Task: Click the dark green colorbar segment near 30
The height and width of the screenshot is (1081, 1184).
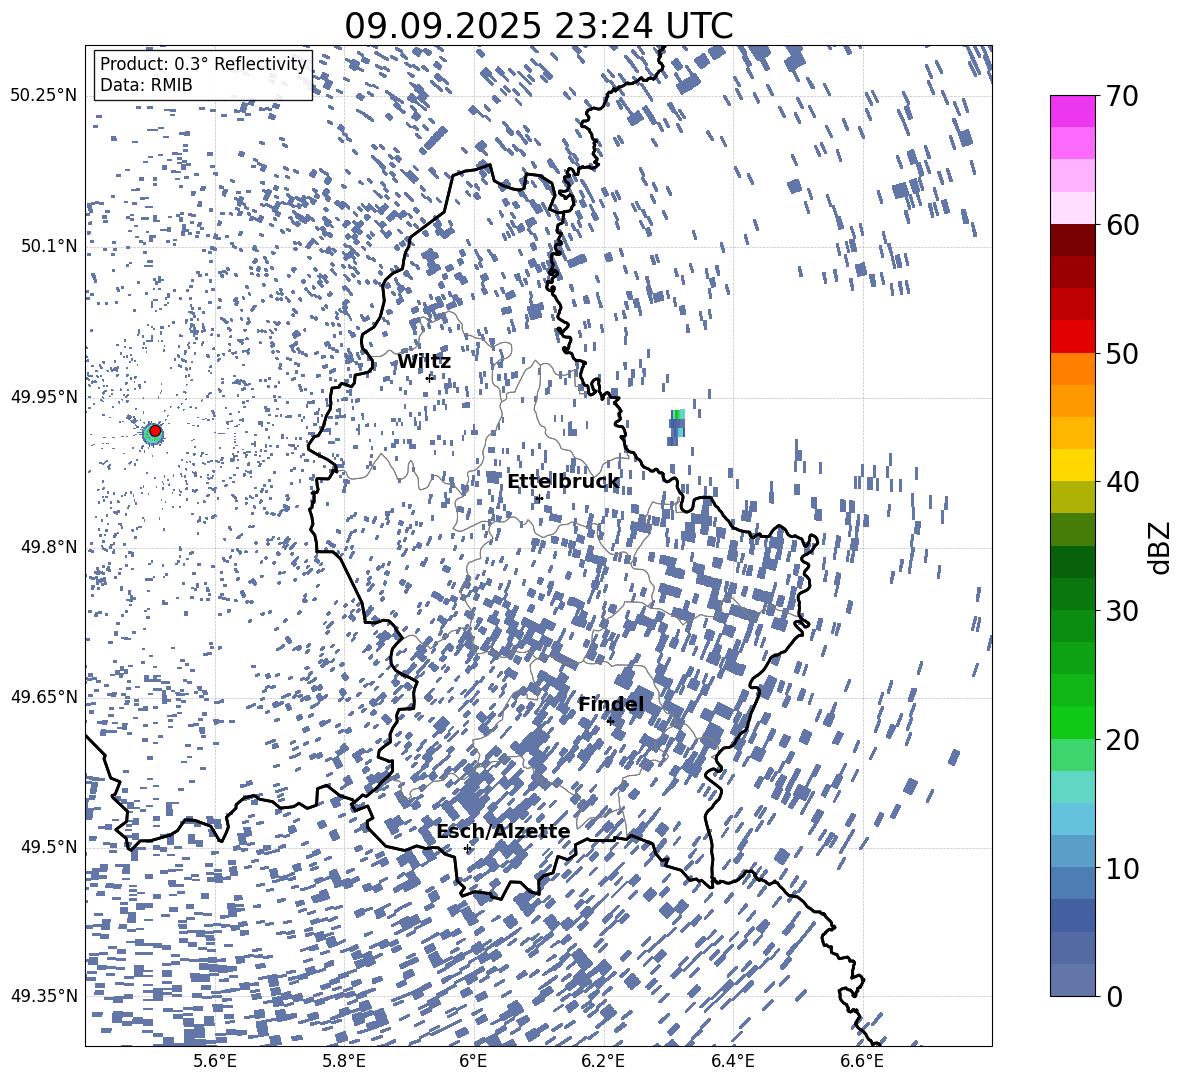Action: click(x=1072, y=594)
